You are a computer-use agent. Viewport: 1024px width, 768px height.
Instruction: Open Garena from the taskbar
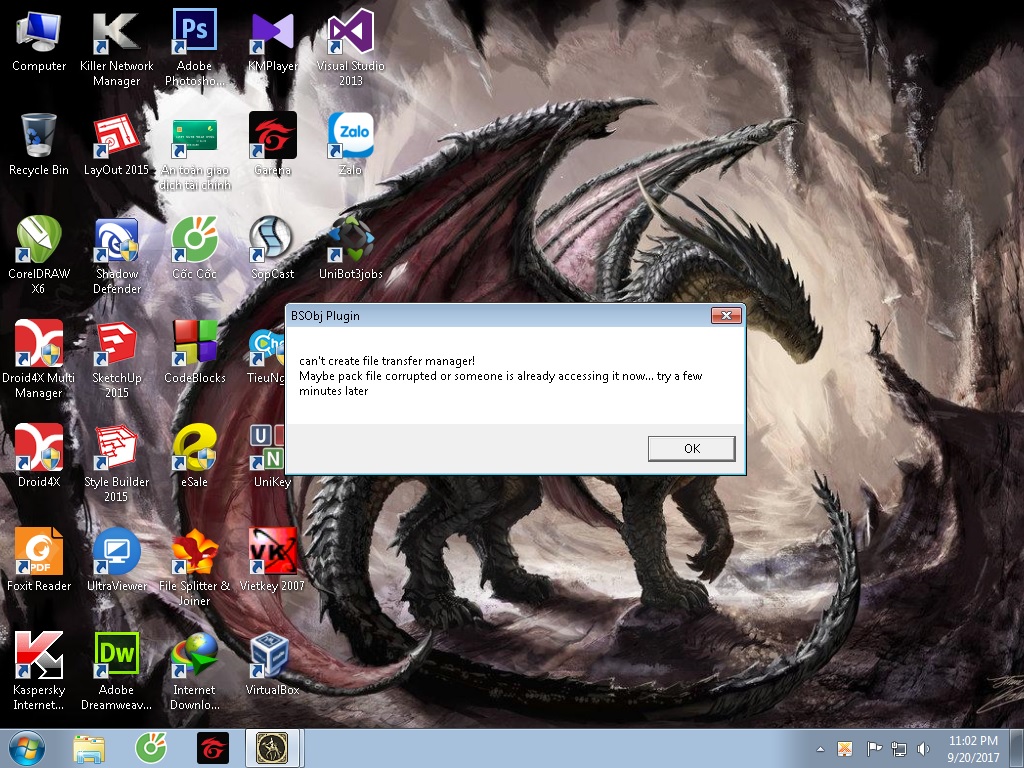click(x=213, y=748)
